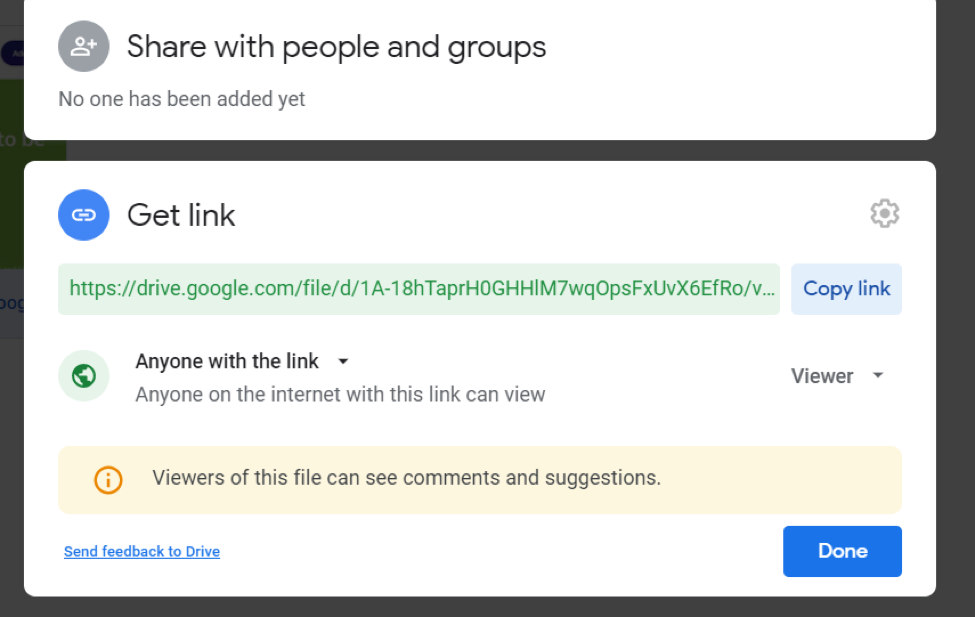The height and width of the screenshot is (617, 975).
Task: Select the green shareable Drive URL field
Action: [419, 289]
